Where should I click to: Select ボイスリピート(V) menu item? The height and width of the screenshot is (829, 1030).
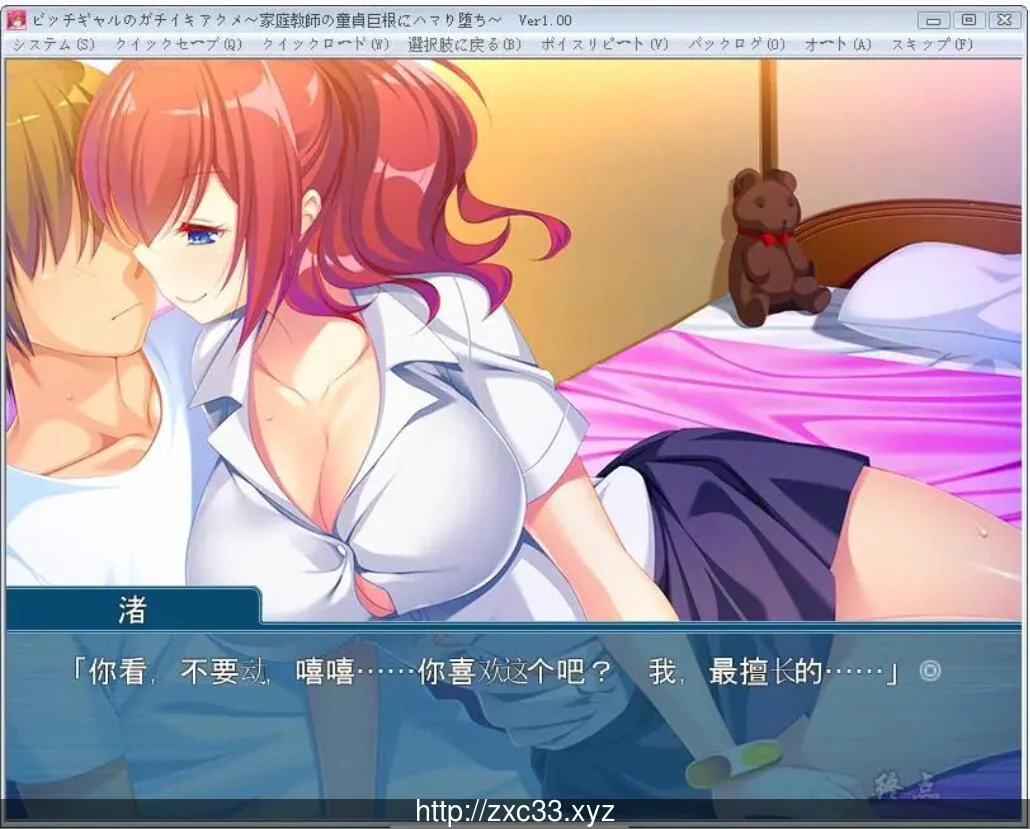604,45
